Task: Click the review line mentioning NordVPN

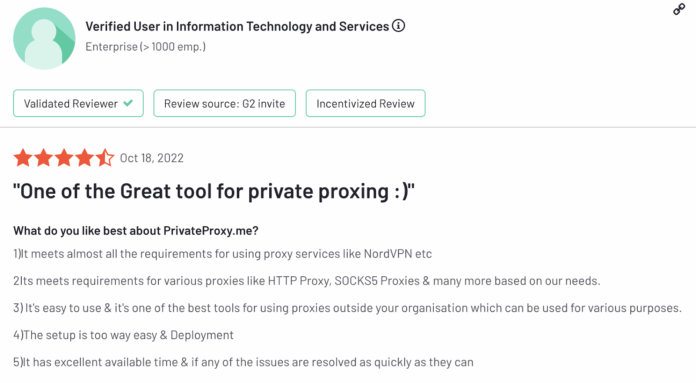Action: click(222, 254)
